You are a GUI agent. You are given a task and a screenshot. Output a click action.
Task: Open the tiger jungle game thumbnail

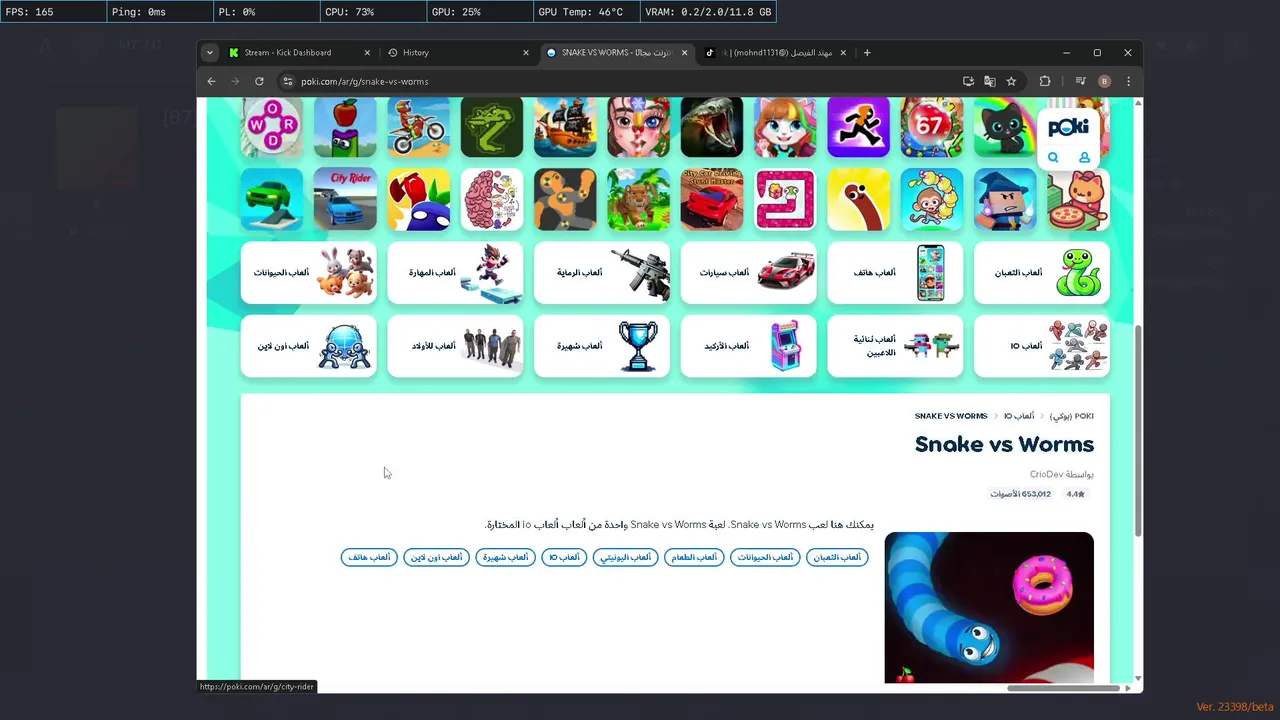[638, 199]
